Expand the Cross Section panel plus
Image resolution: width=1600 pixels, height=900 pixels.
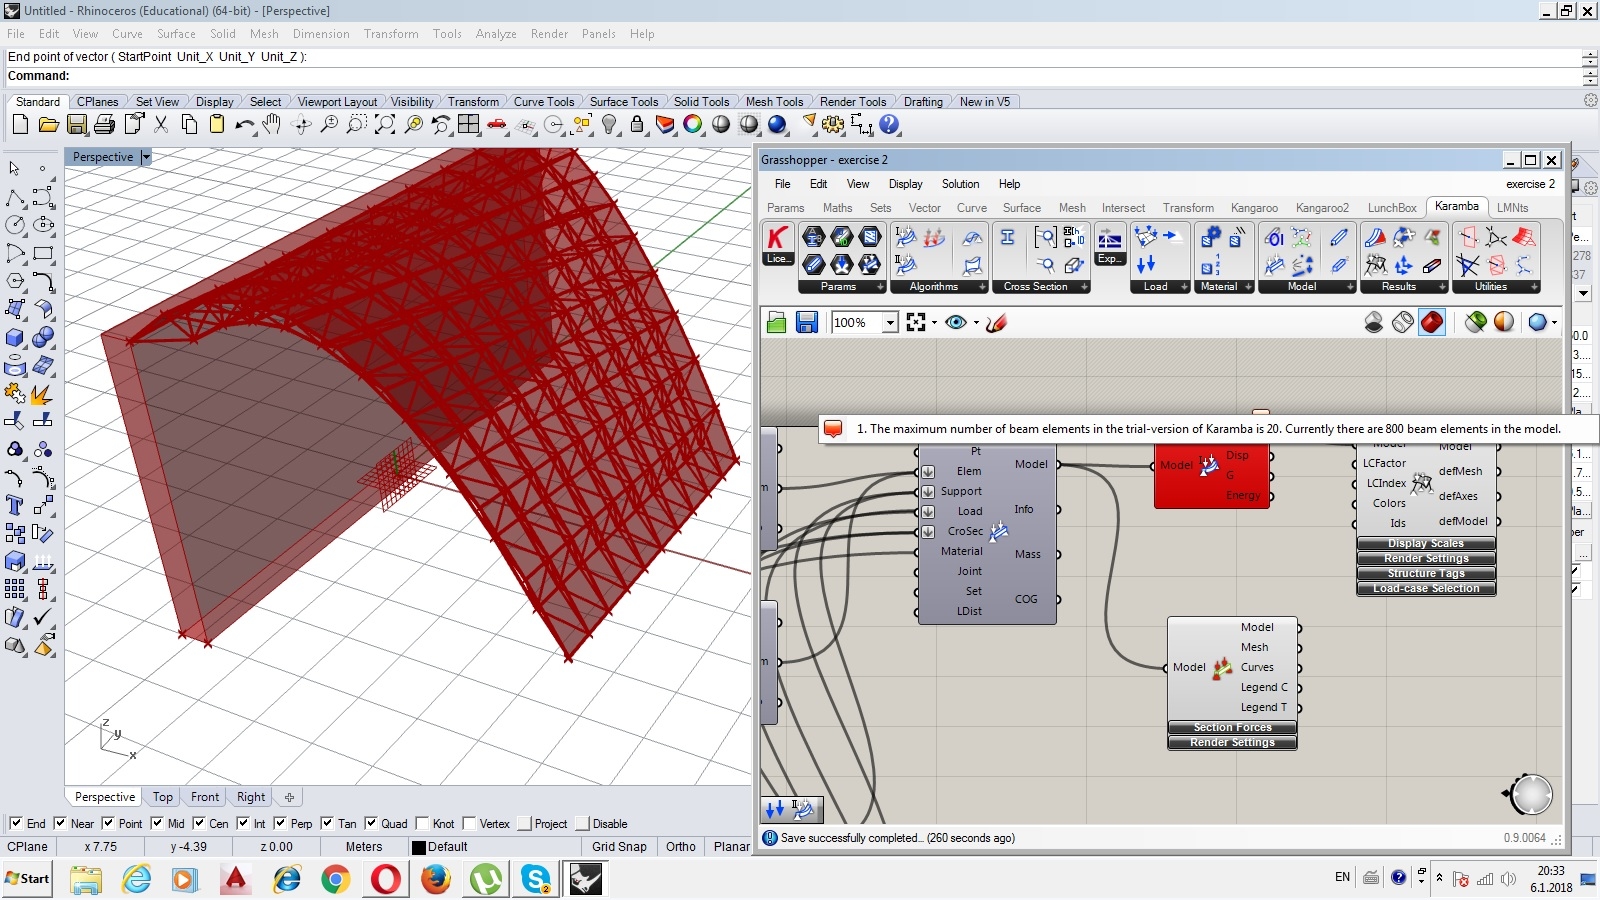coord(1084,287)
